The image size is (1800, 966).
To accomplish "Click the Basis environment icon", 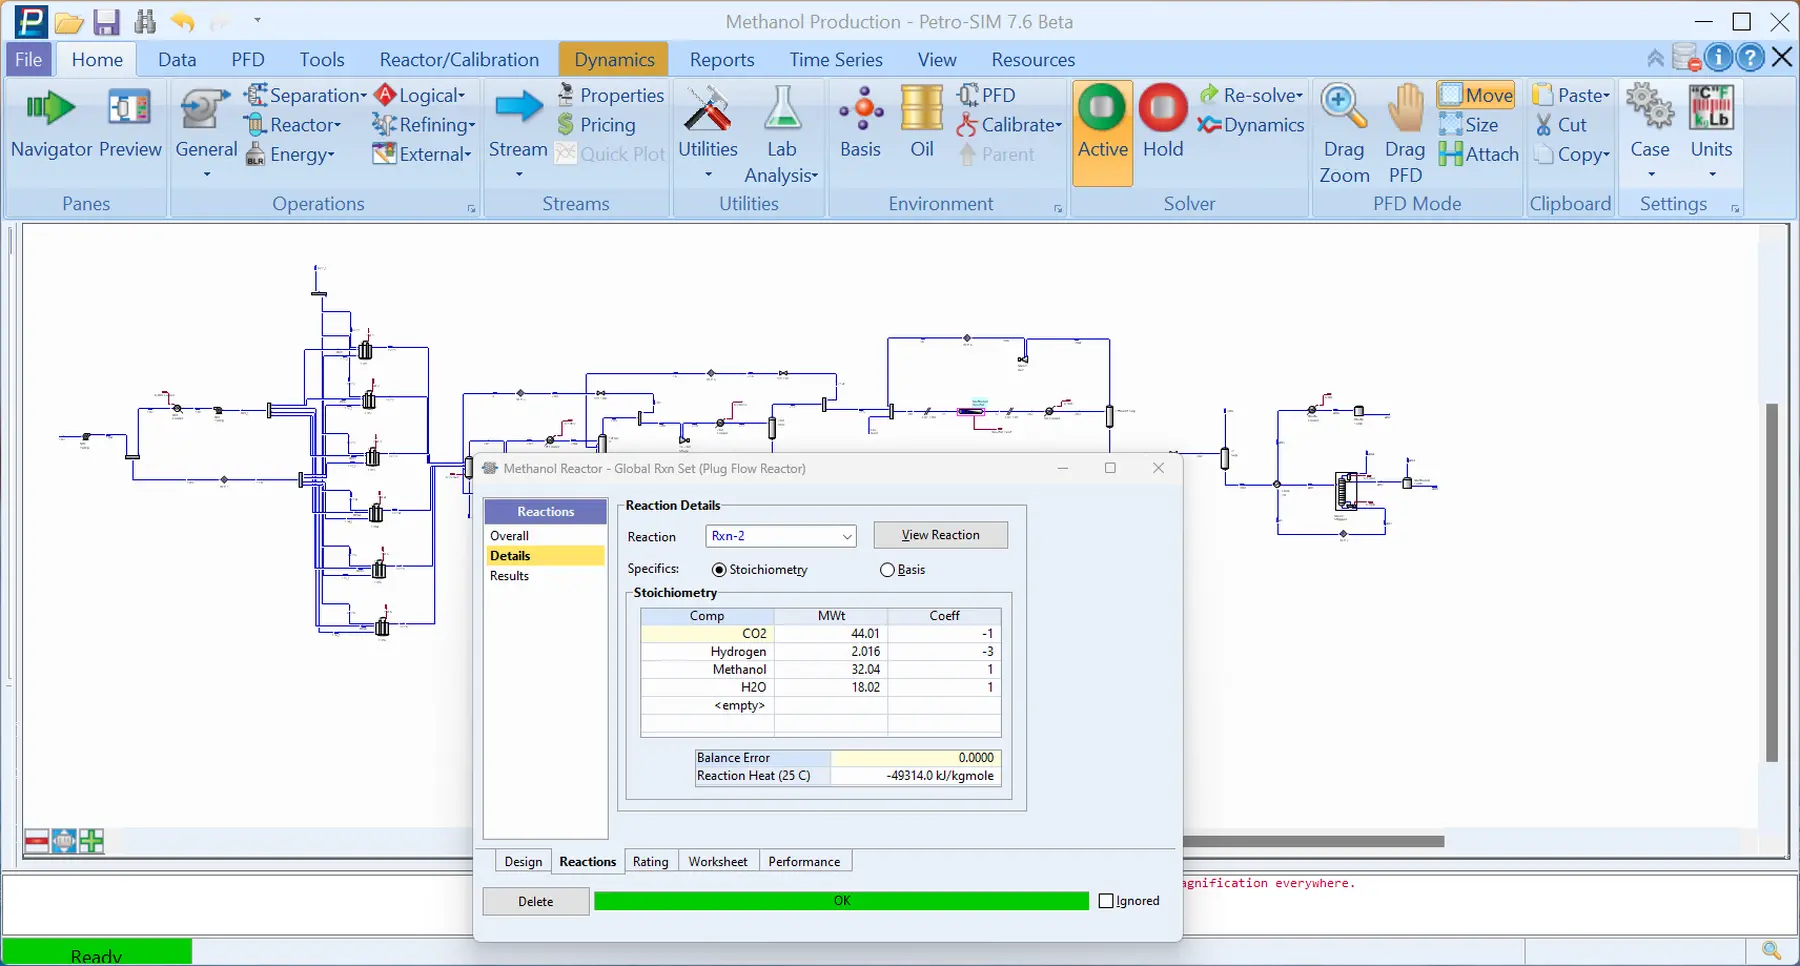I will (x=860, y=124).
